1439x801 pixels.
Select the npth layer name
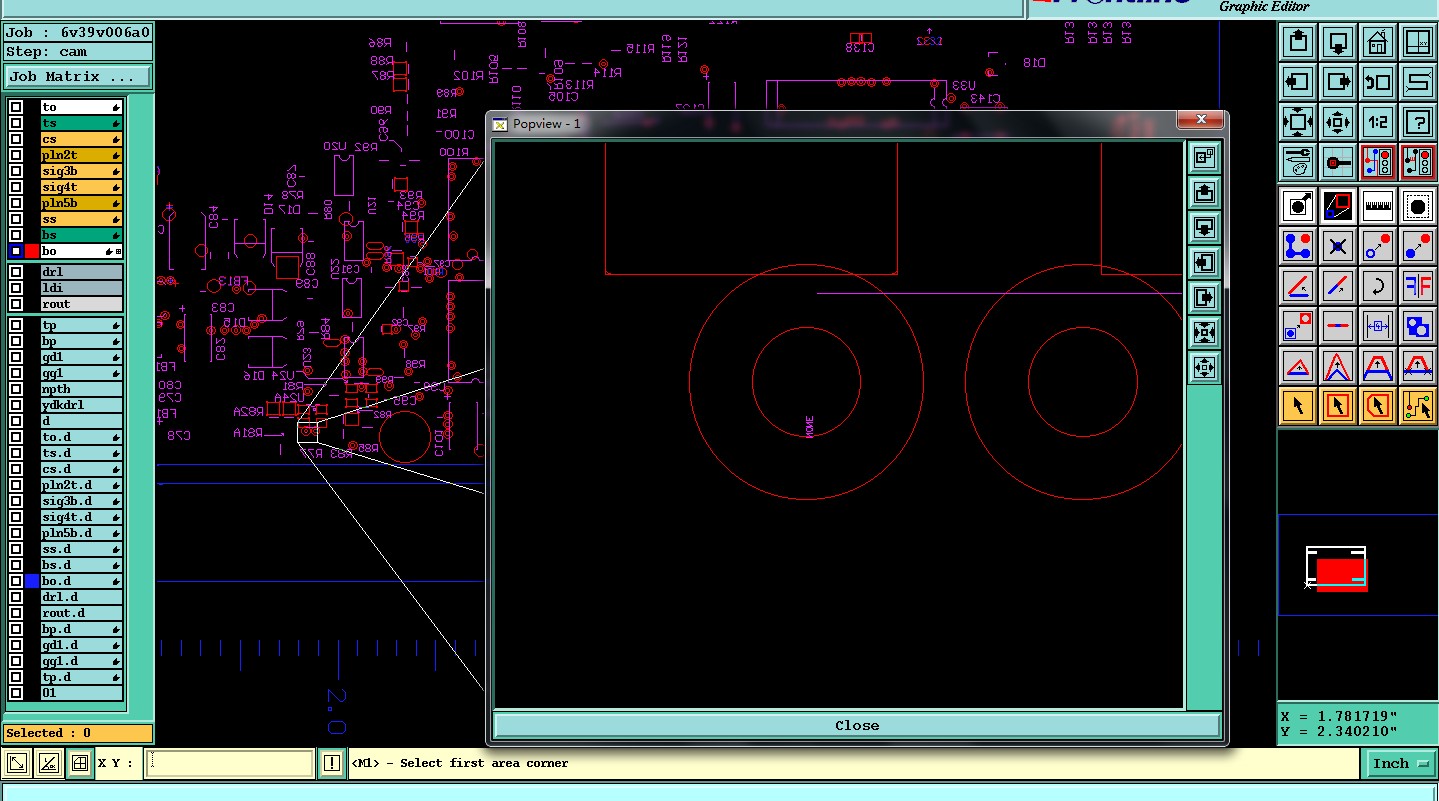click(81, 389)
